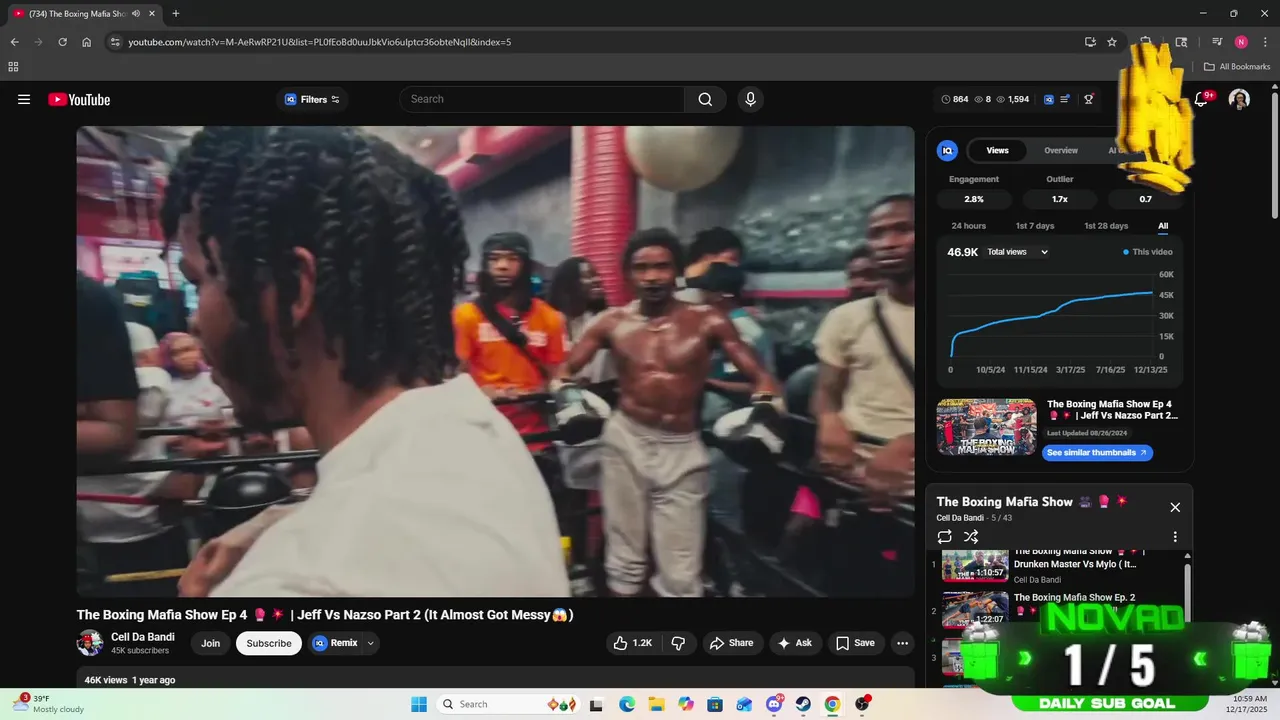This screenshot has height=720, width=1280.
Task: Select the 1st 7 days range
Action: 1035,226
